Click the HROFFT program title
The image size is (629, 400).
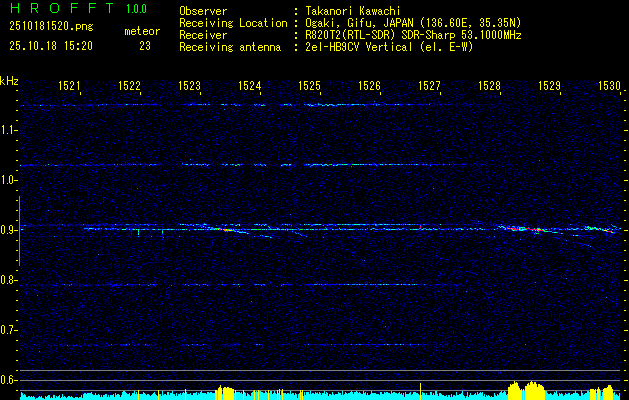(62, 8)
